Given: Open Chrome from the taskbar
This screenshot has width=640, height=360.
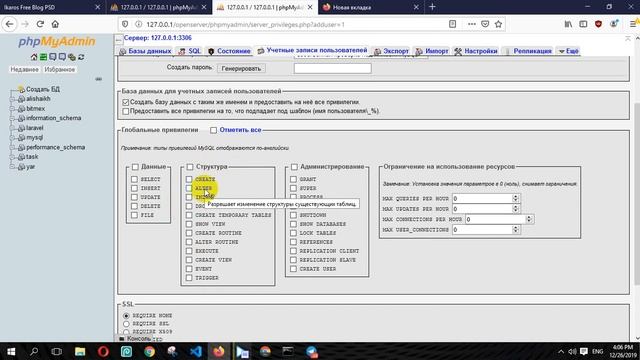Looking at the screenshot, I should [149, 351].
